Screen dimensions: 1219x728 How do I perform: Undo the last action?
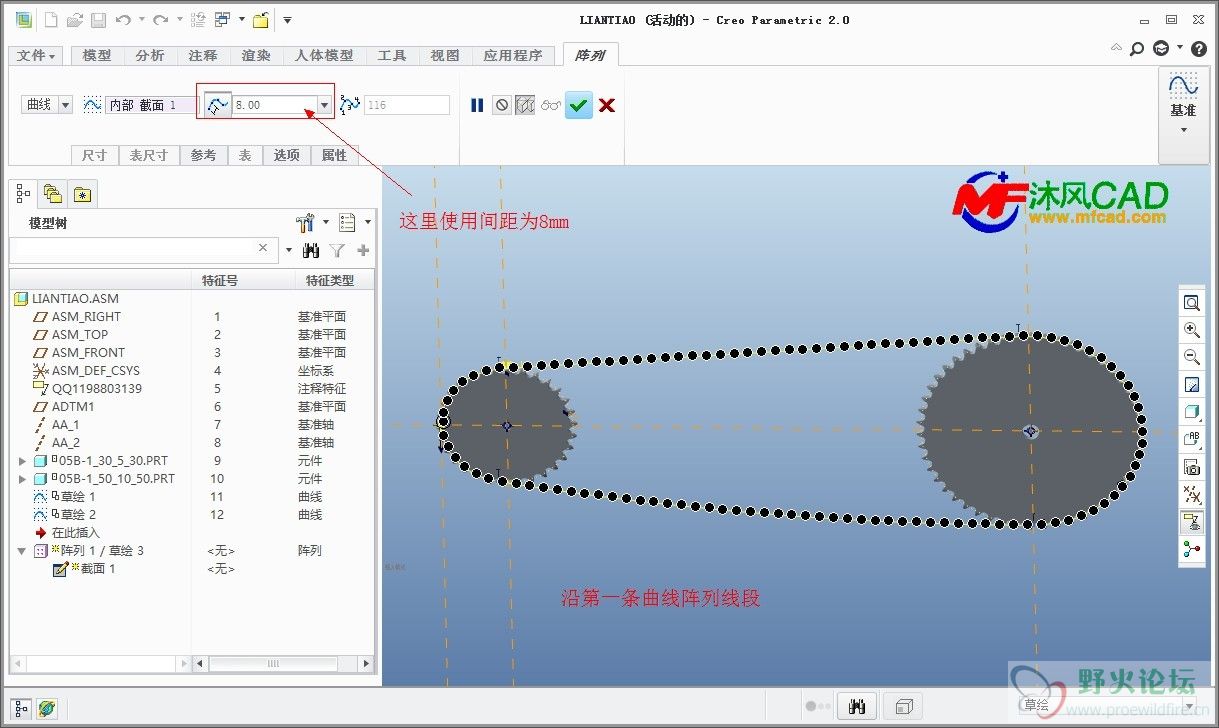123,19
